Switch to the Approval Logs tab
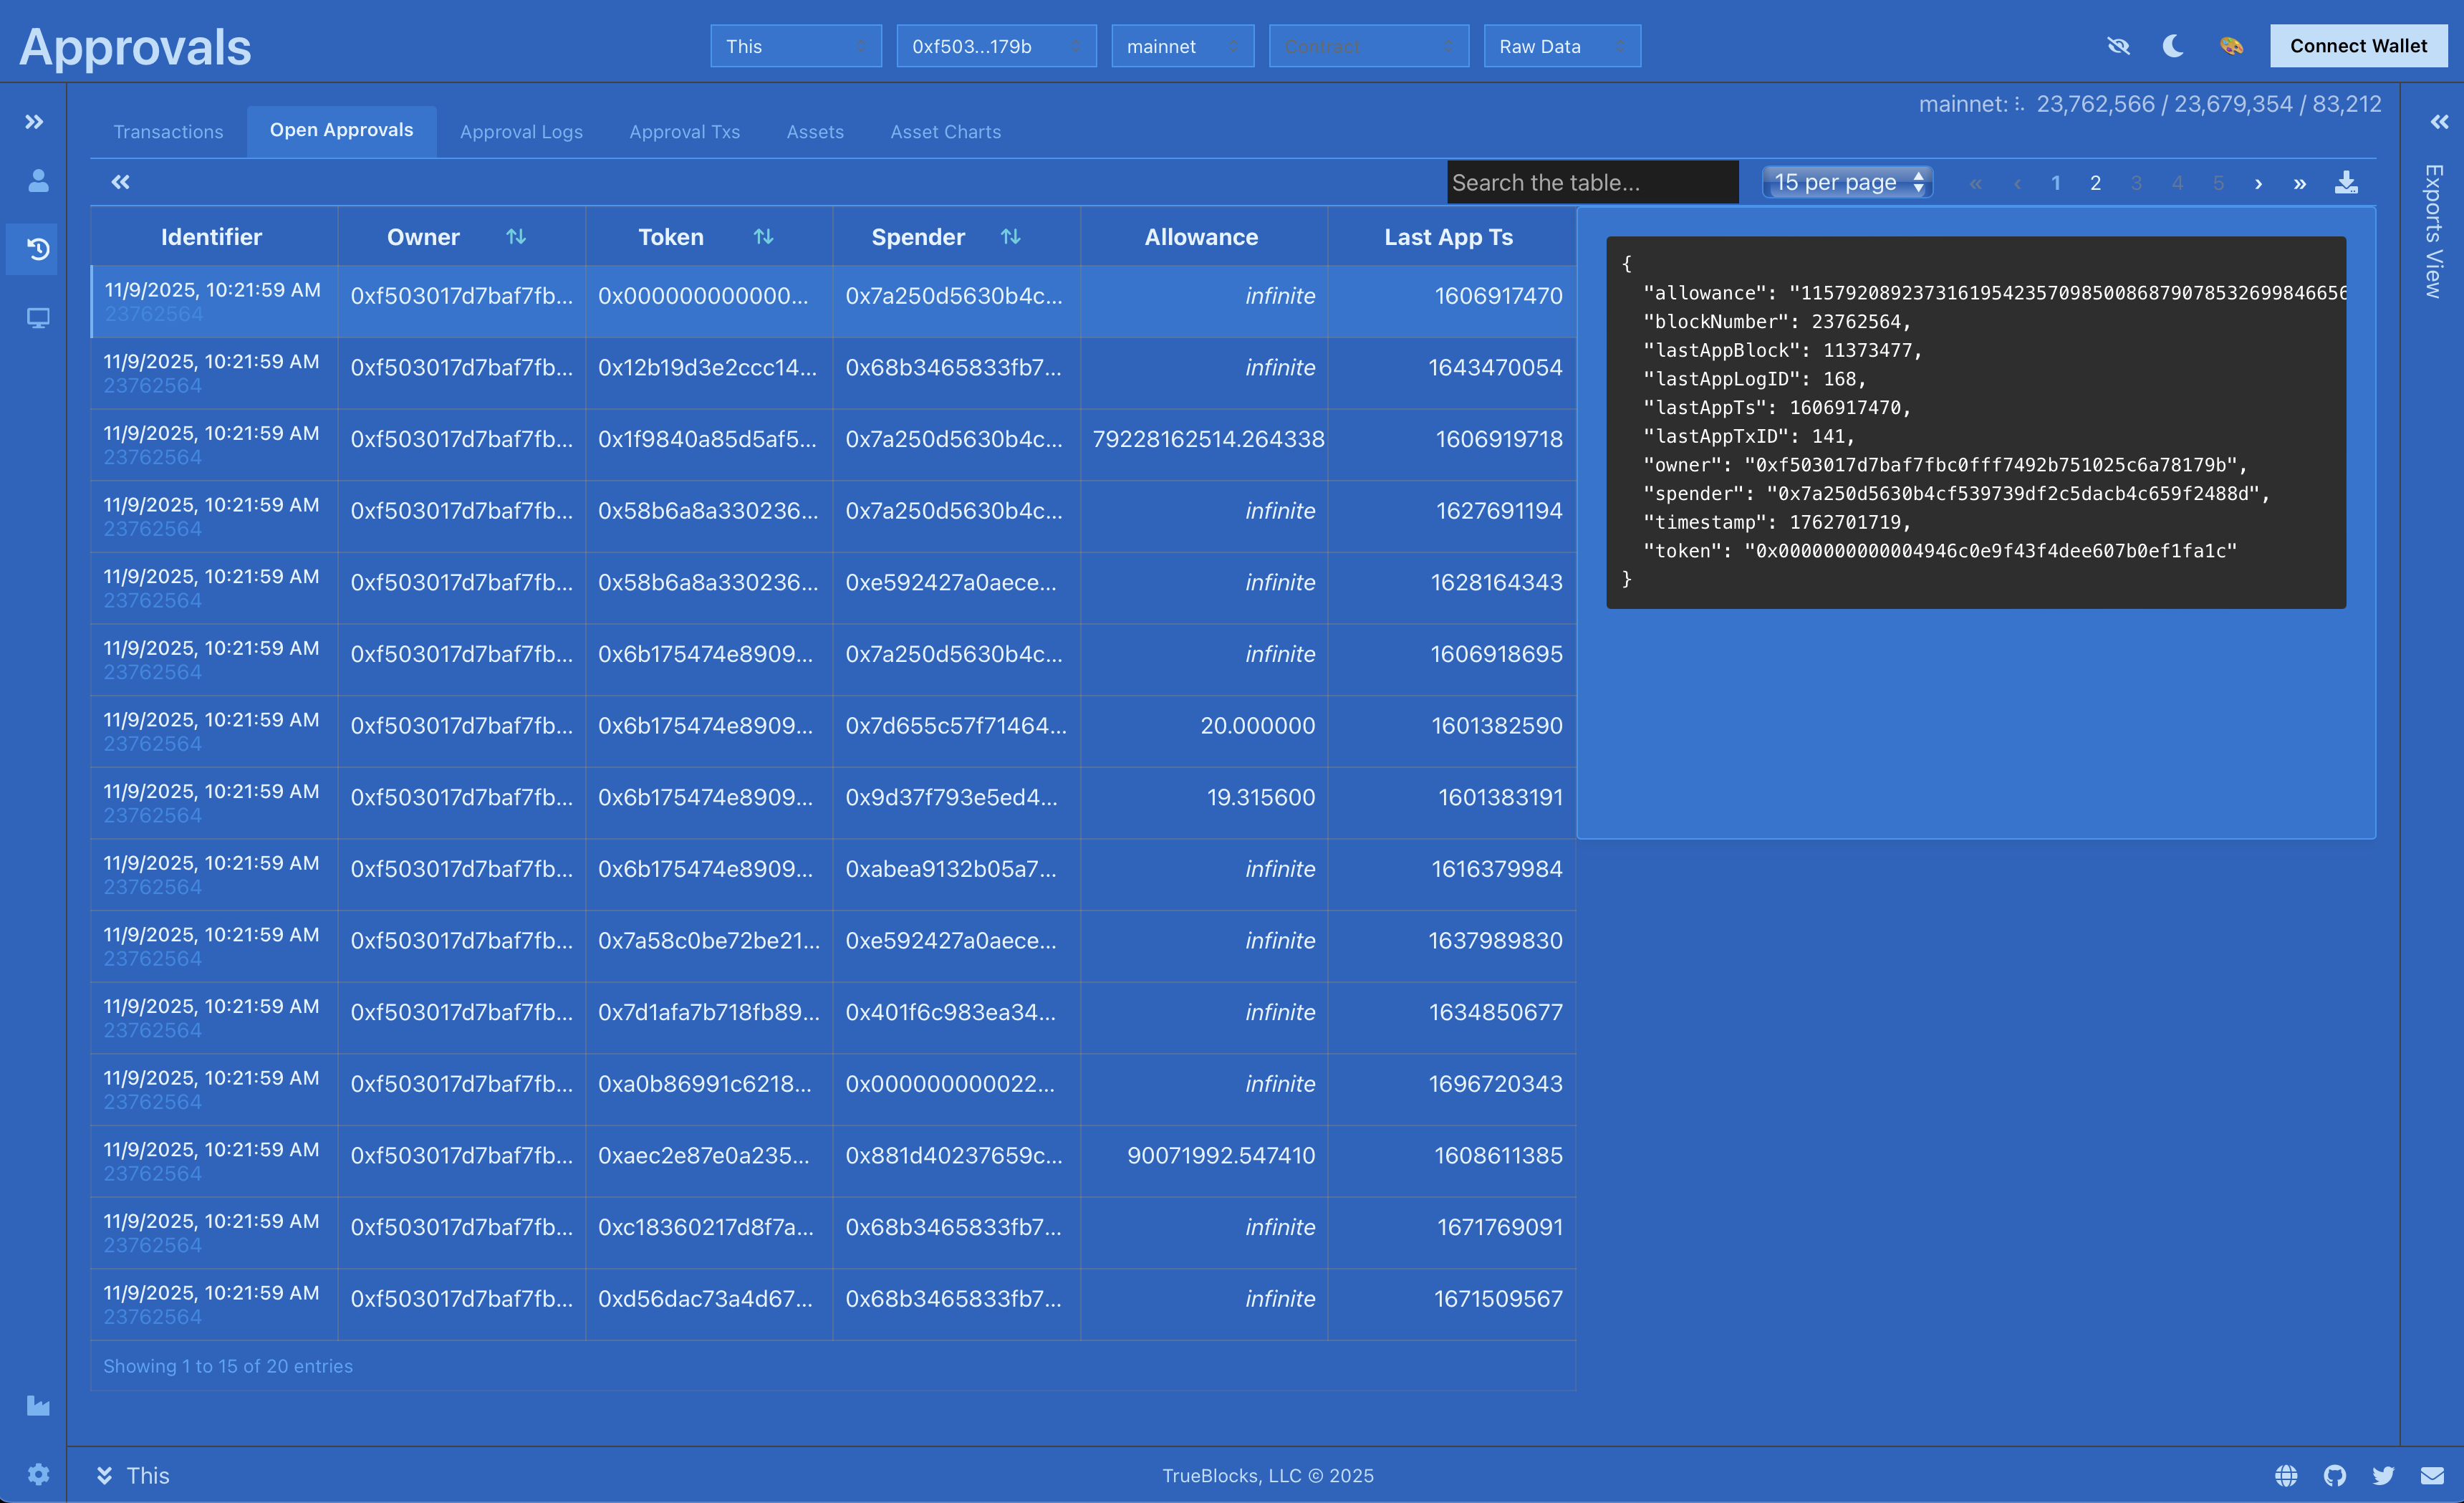 click(521, 132)
